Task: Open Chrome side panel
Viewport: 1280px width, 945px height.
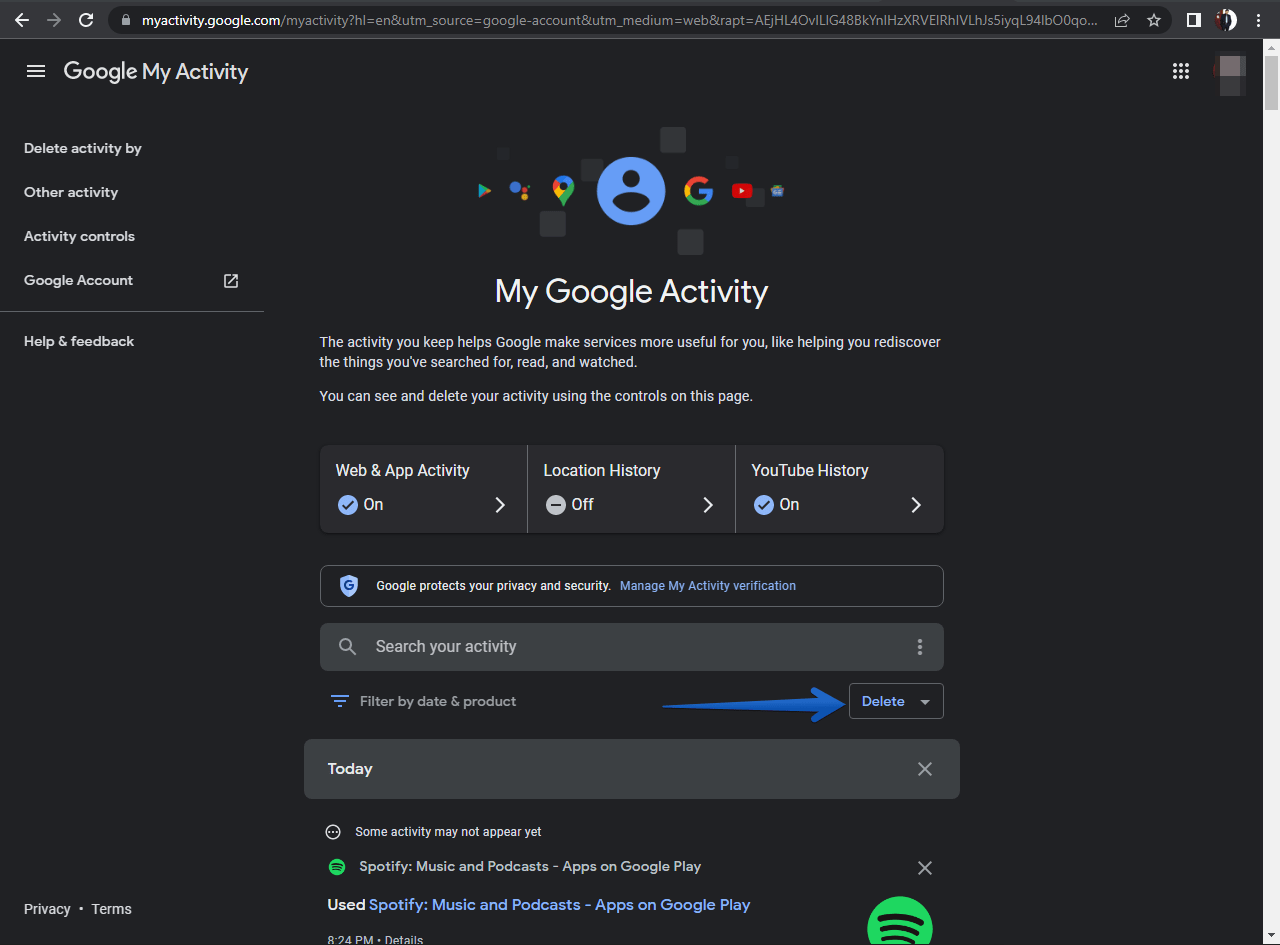Action: pos(1193,20)
